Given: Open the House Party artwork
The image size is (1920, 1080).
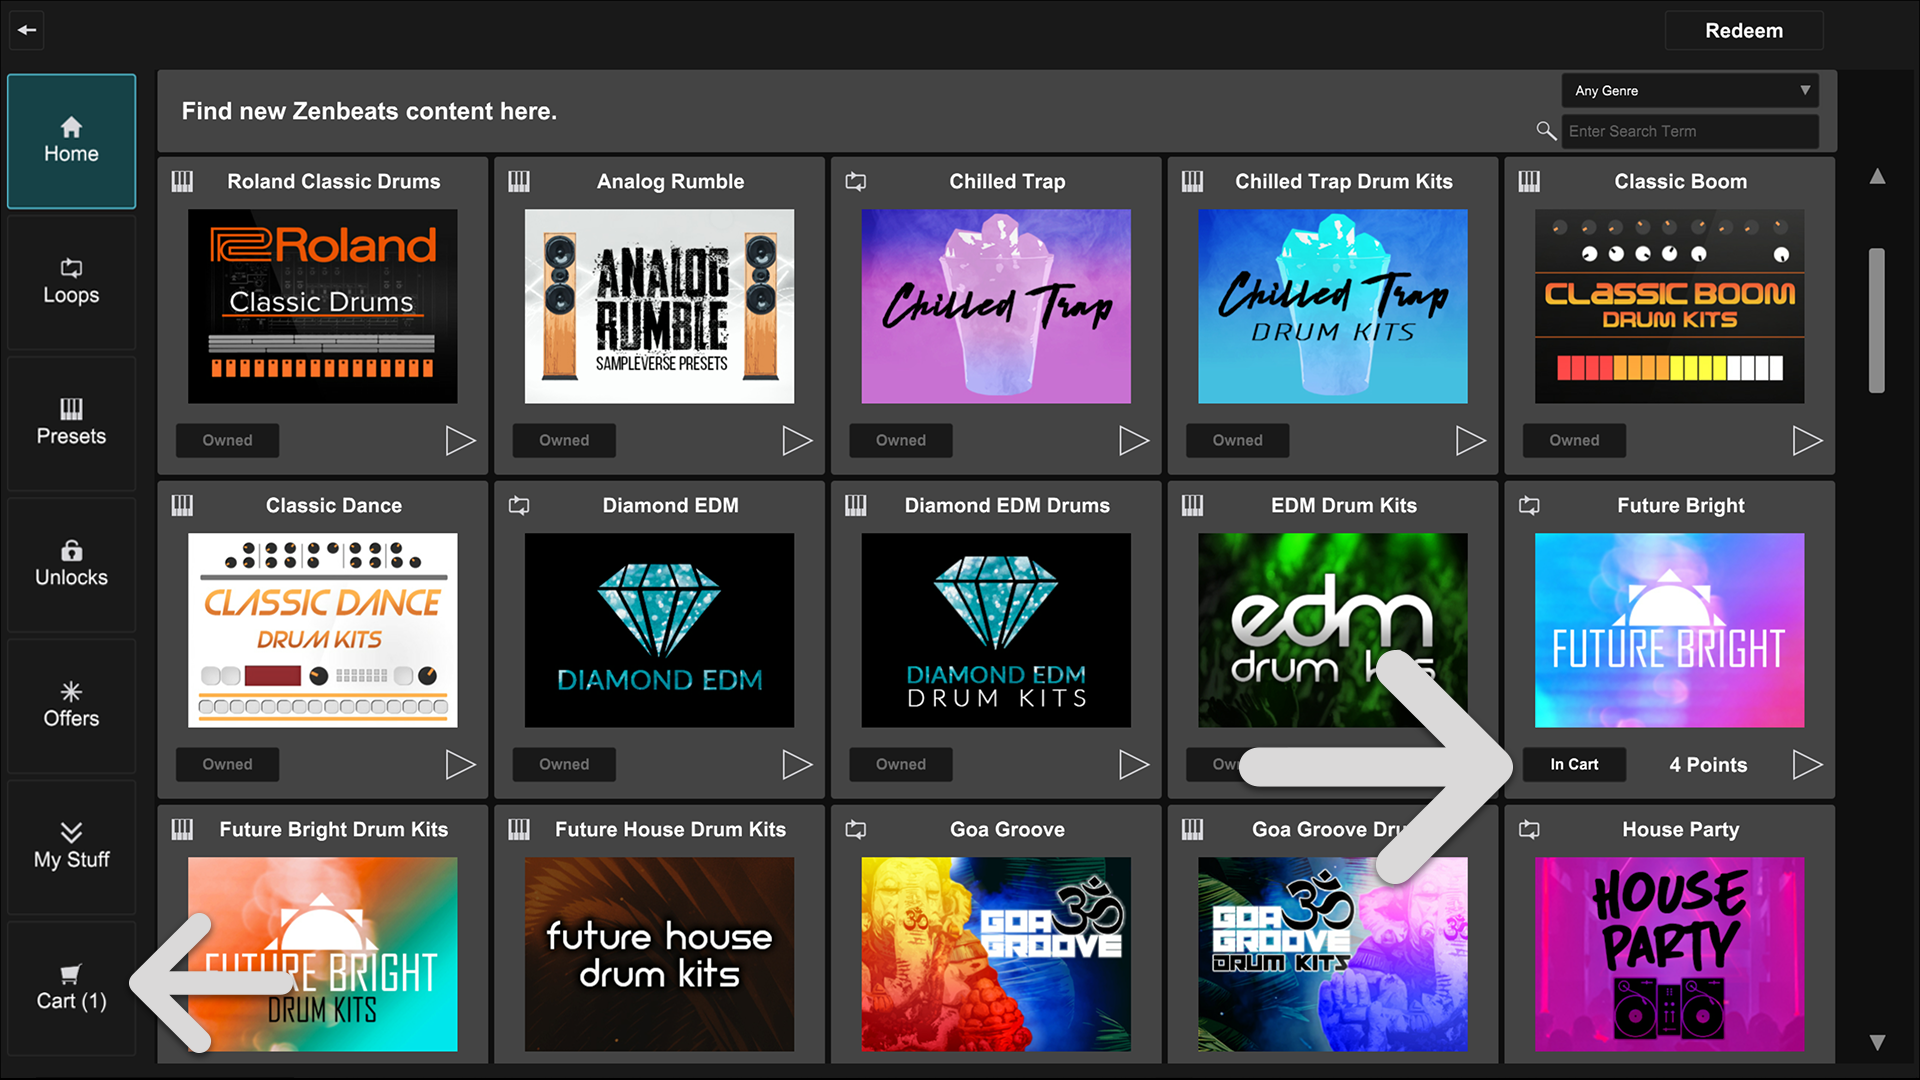Looking at the screenshot, I should coord(1670,954).
